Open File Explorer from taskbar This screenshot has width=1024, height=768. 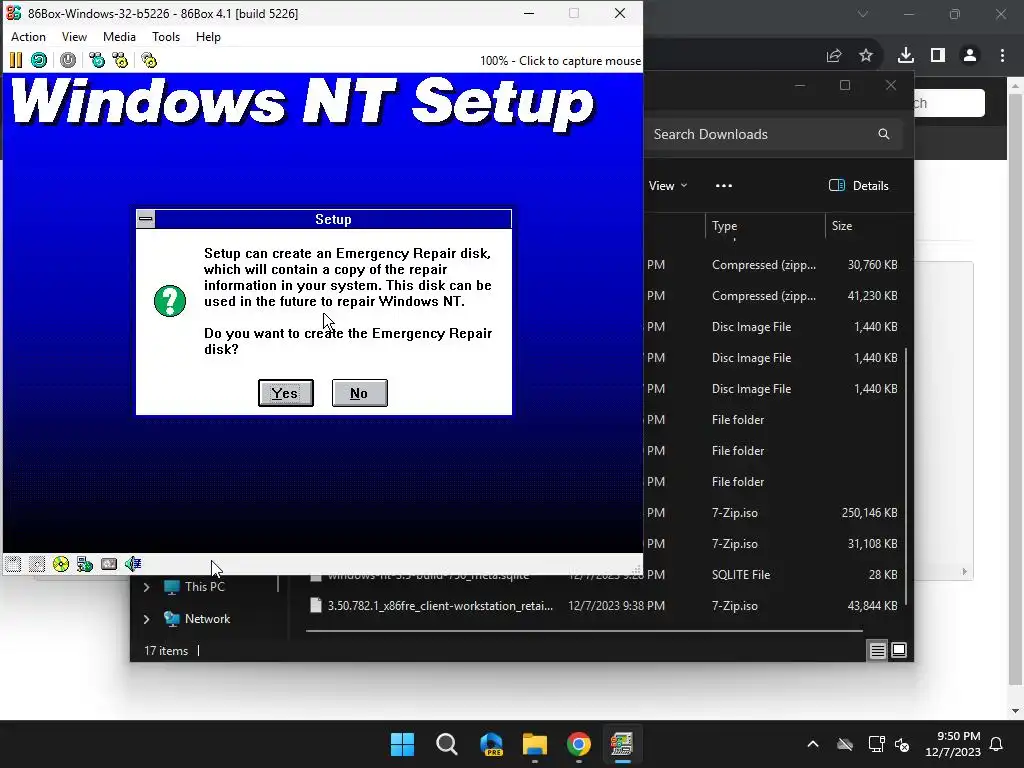point(535,744)
